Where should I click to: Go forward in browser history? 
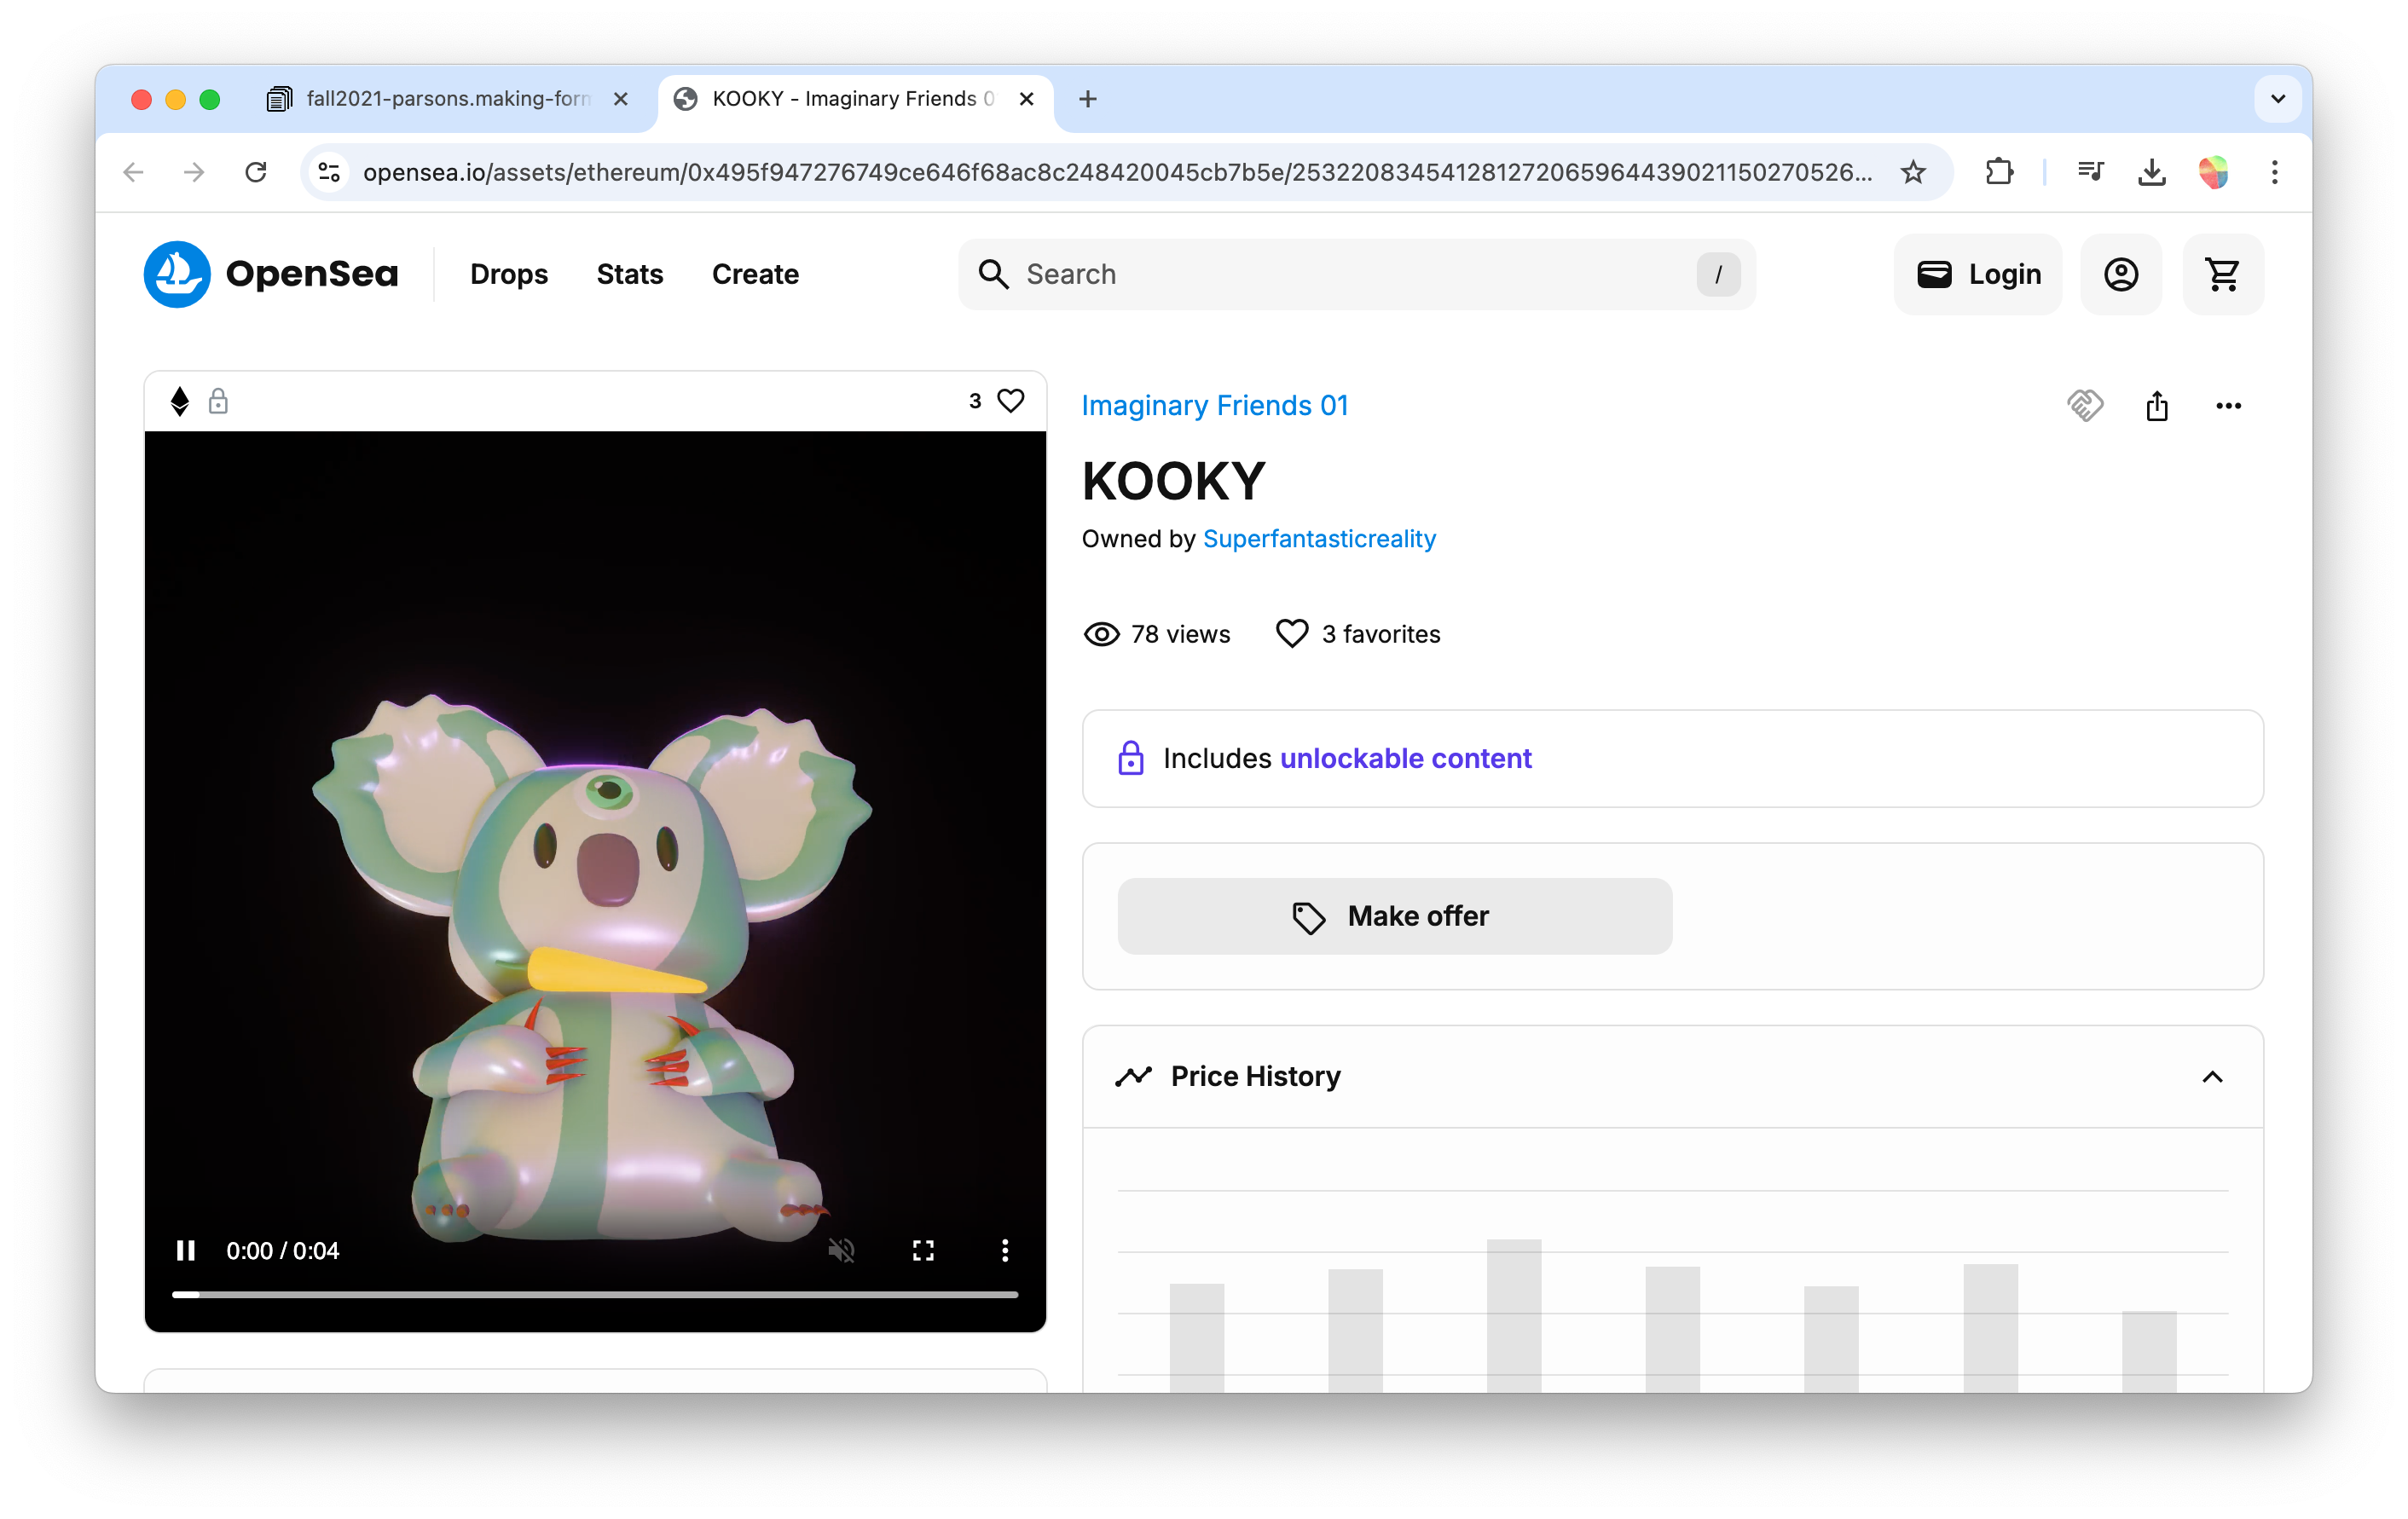click(194, 172)
